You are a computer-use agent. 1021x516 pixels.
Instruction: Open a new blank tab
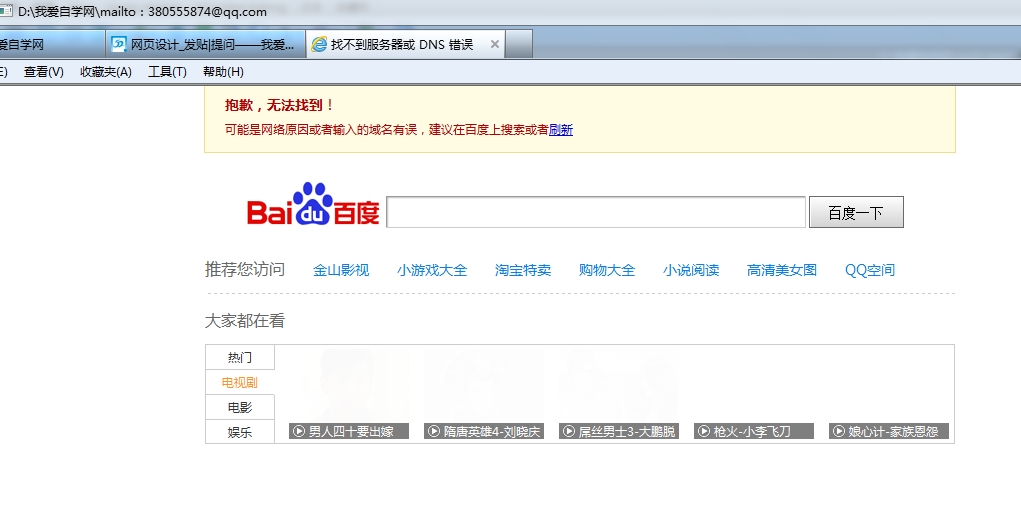coord(519,44)
